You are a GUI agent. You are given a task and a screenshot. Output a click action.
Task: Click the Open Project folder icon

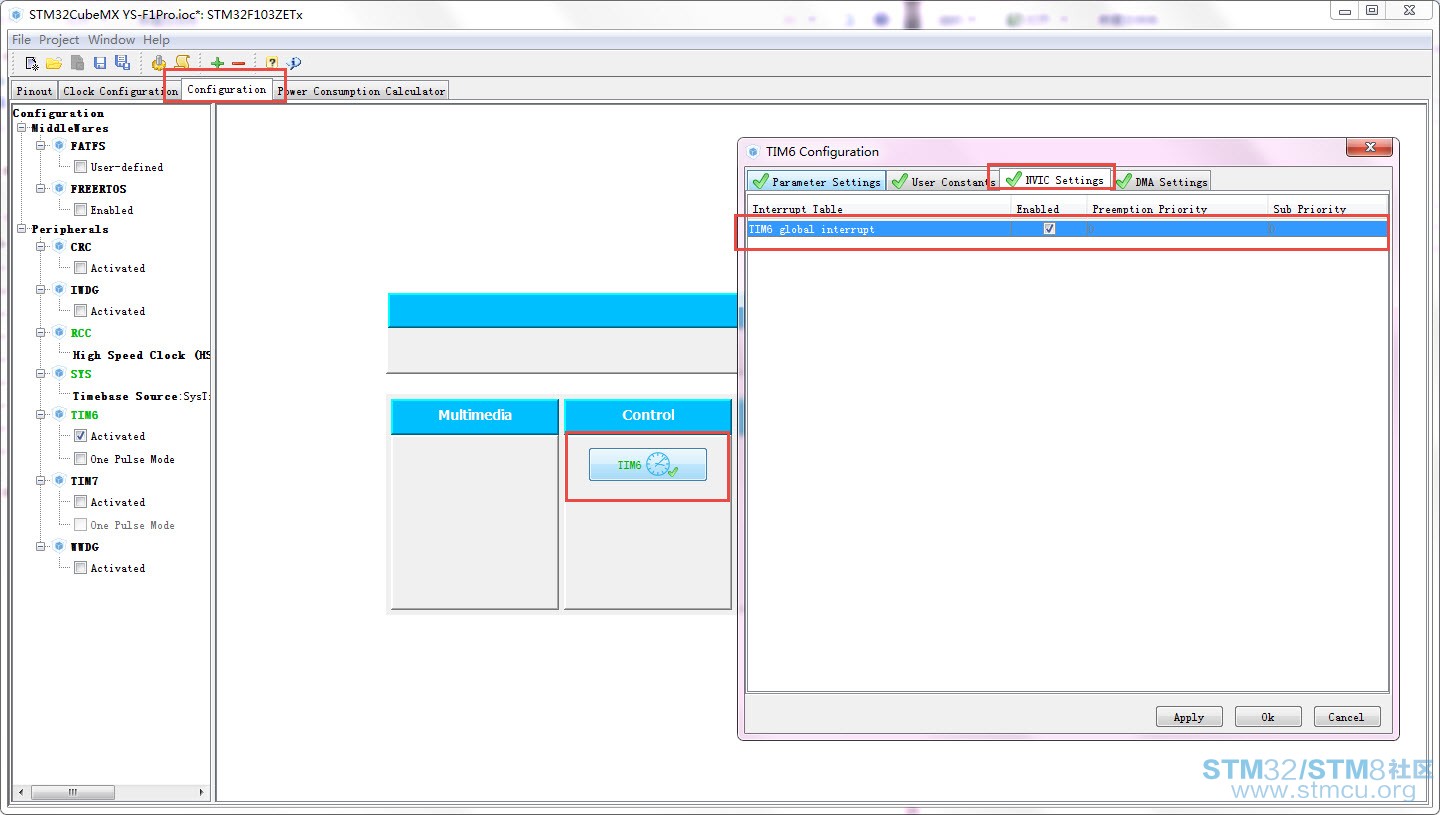pyautogui.click(x=54, y=63)
